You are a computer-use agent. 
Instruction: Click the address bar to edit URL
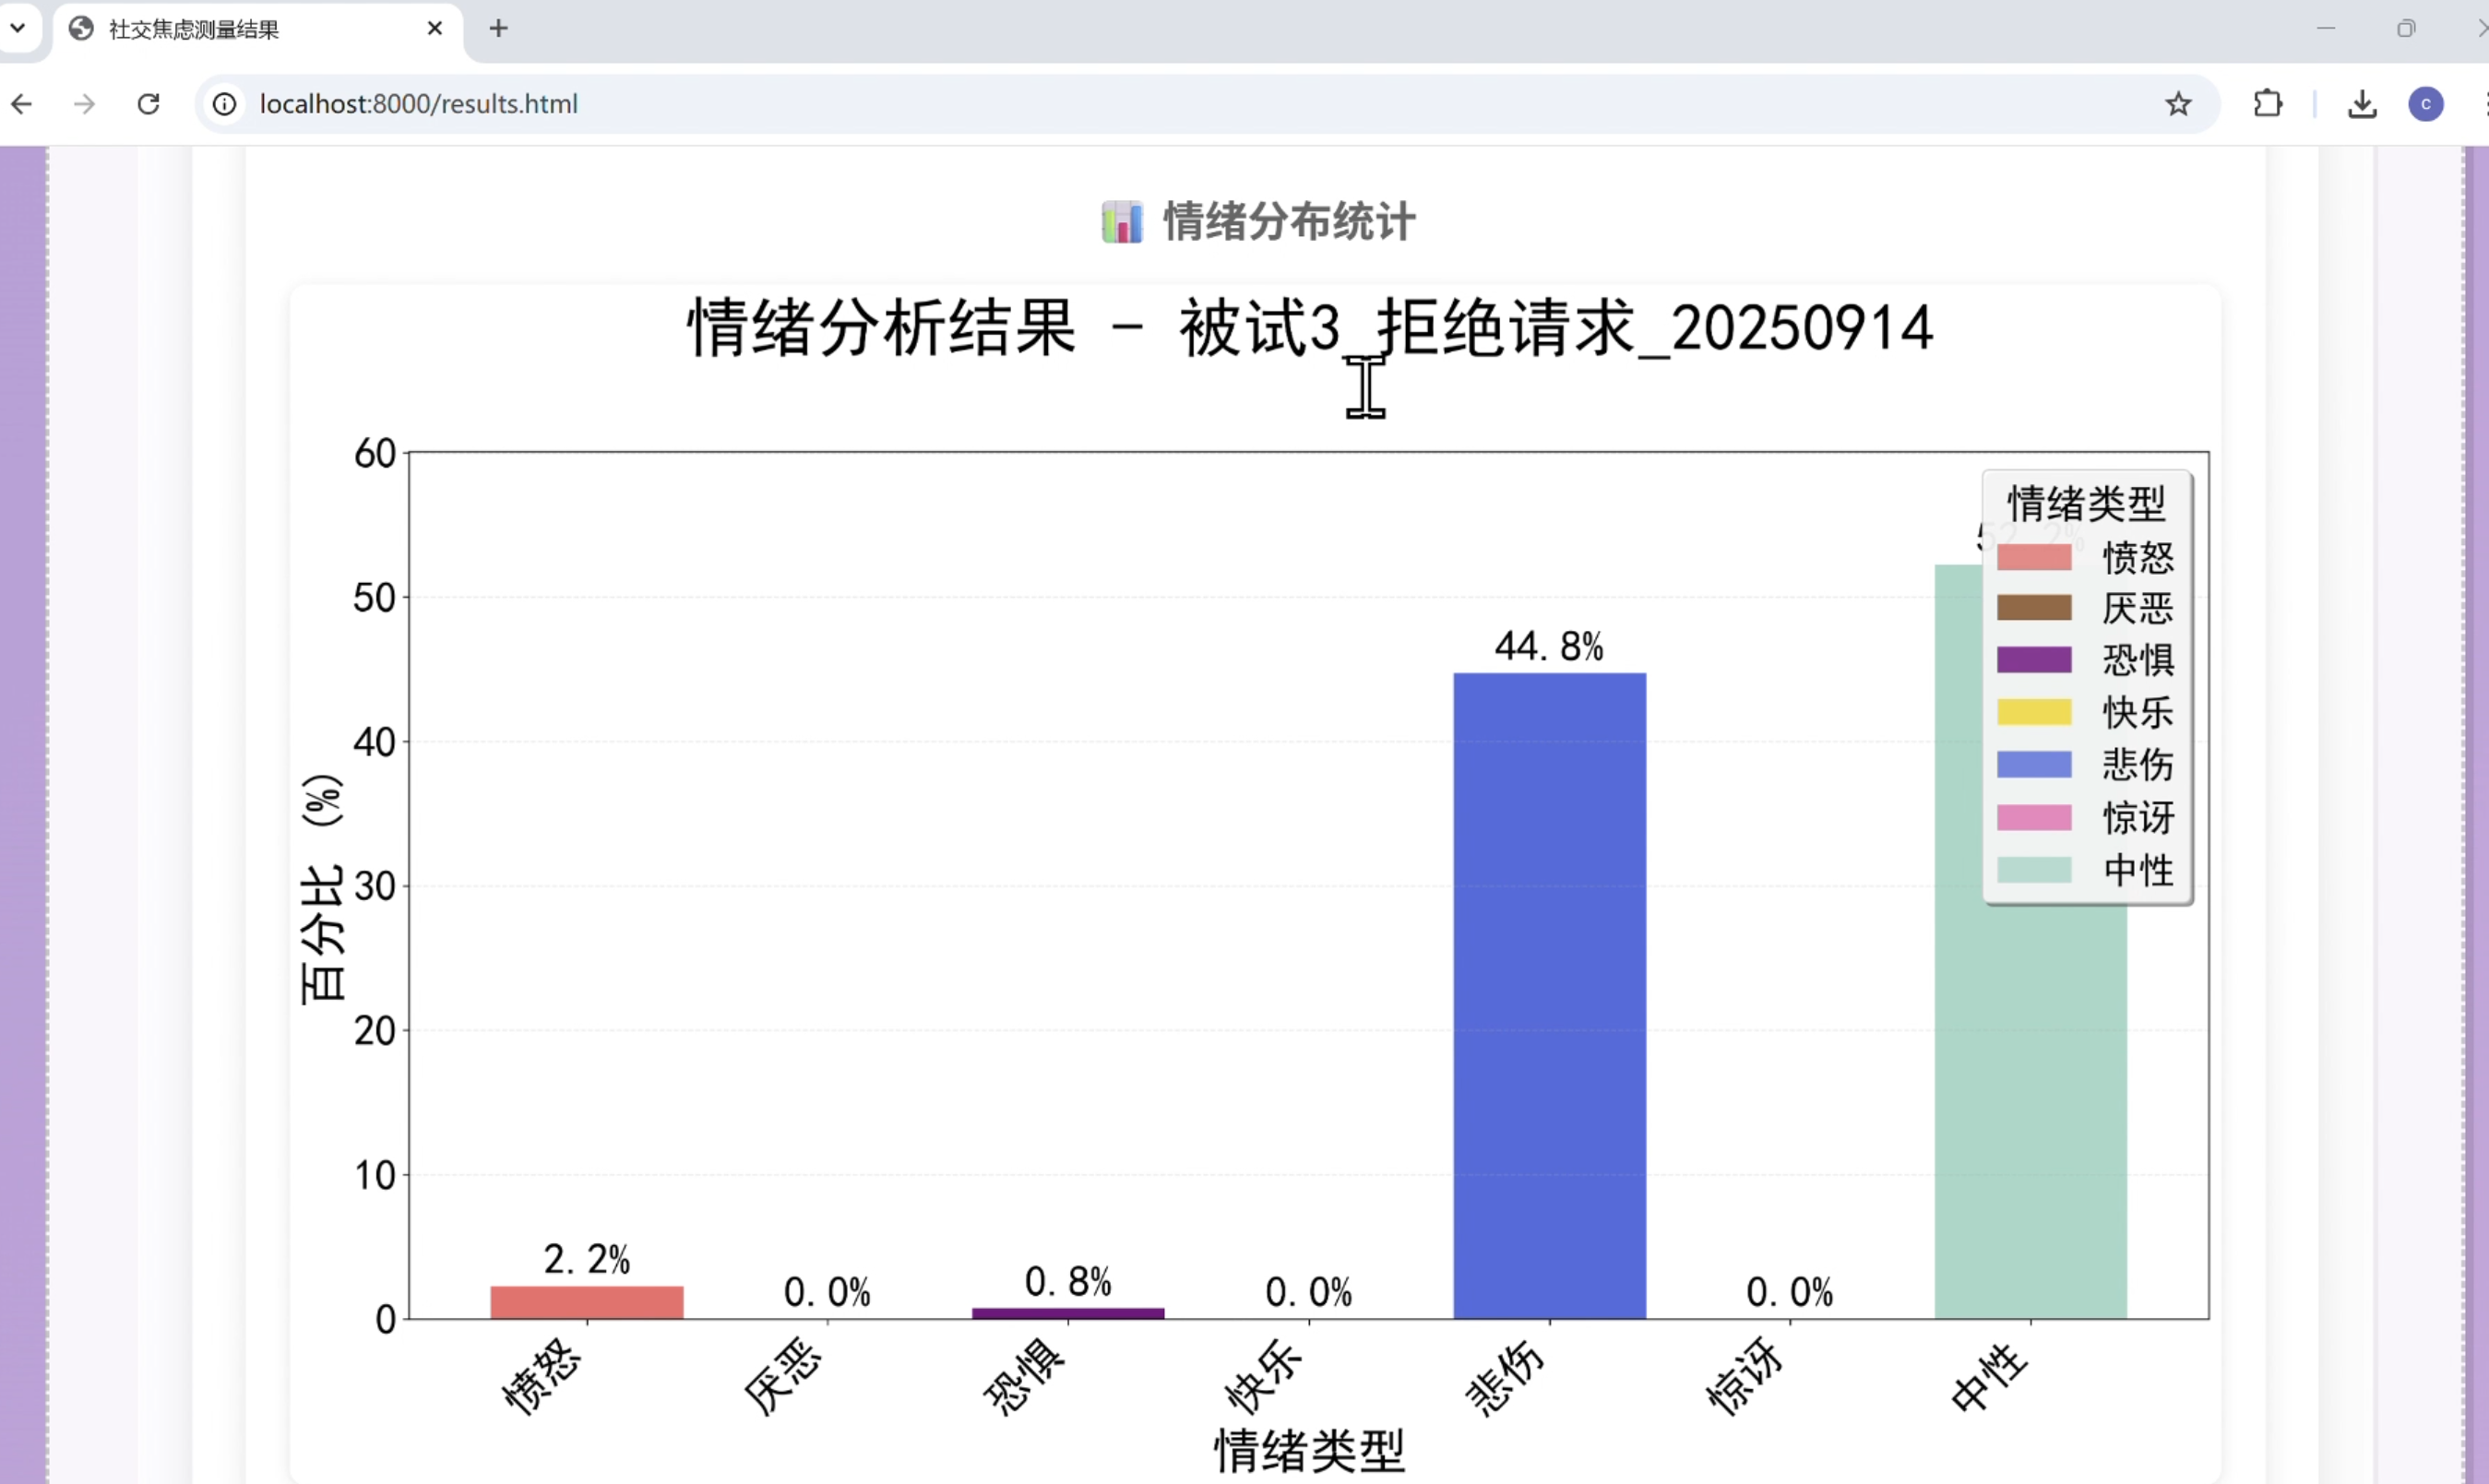pos(700,103)
